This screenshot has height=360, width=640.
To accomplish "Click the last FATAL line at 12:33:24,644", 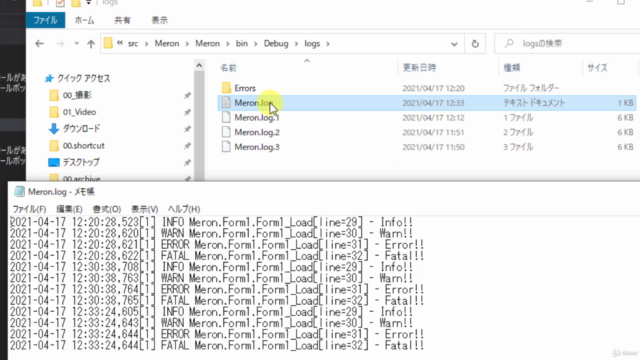I will [x=217, y=346].
